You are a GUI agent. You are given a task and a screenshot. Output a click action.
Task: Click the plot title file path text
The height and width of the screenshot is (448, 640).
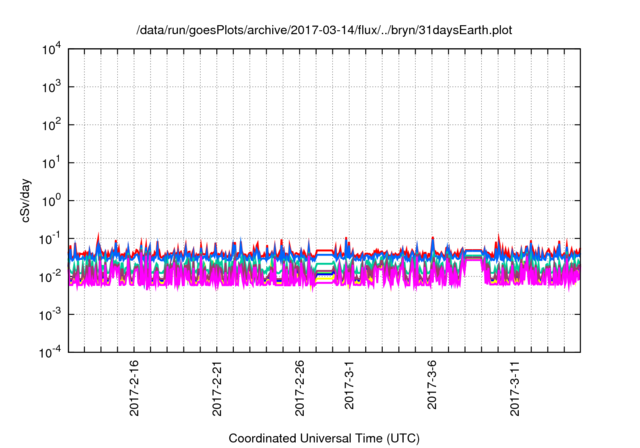pyautogui.click(x=324, y=30)
